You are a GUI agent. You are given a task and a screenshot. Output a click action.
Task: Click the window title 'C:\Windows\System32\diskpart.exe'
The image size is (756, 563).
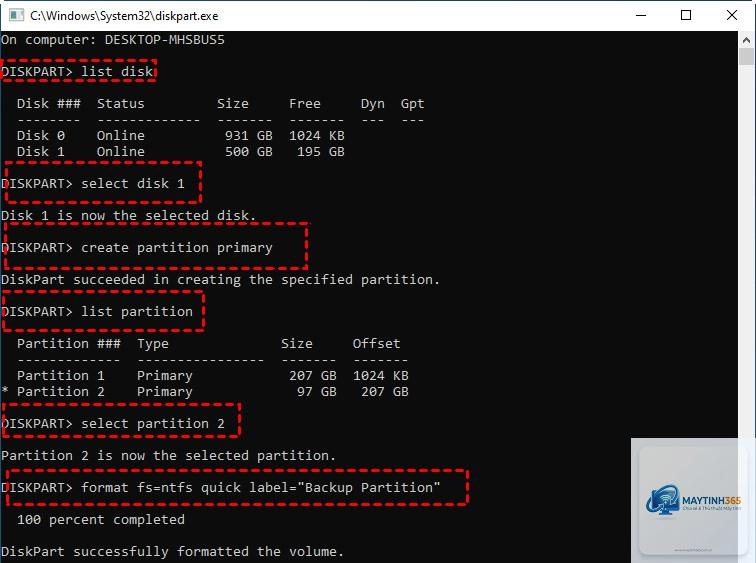click(124, 16)
